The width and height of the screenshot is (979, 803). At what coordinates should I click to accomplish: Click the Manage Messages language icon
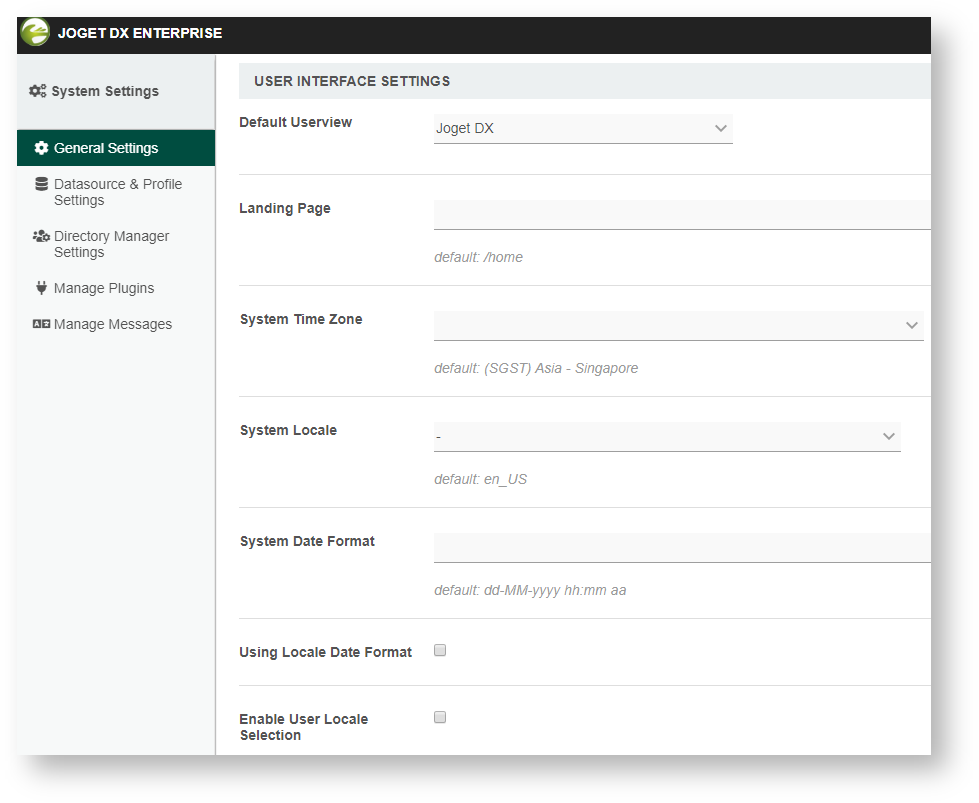click(41, 324)
